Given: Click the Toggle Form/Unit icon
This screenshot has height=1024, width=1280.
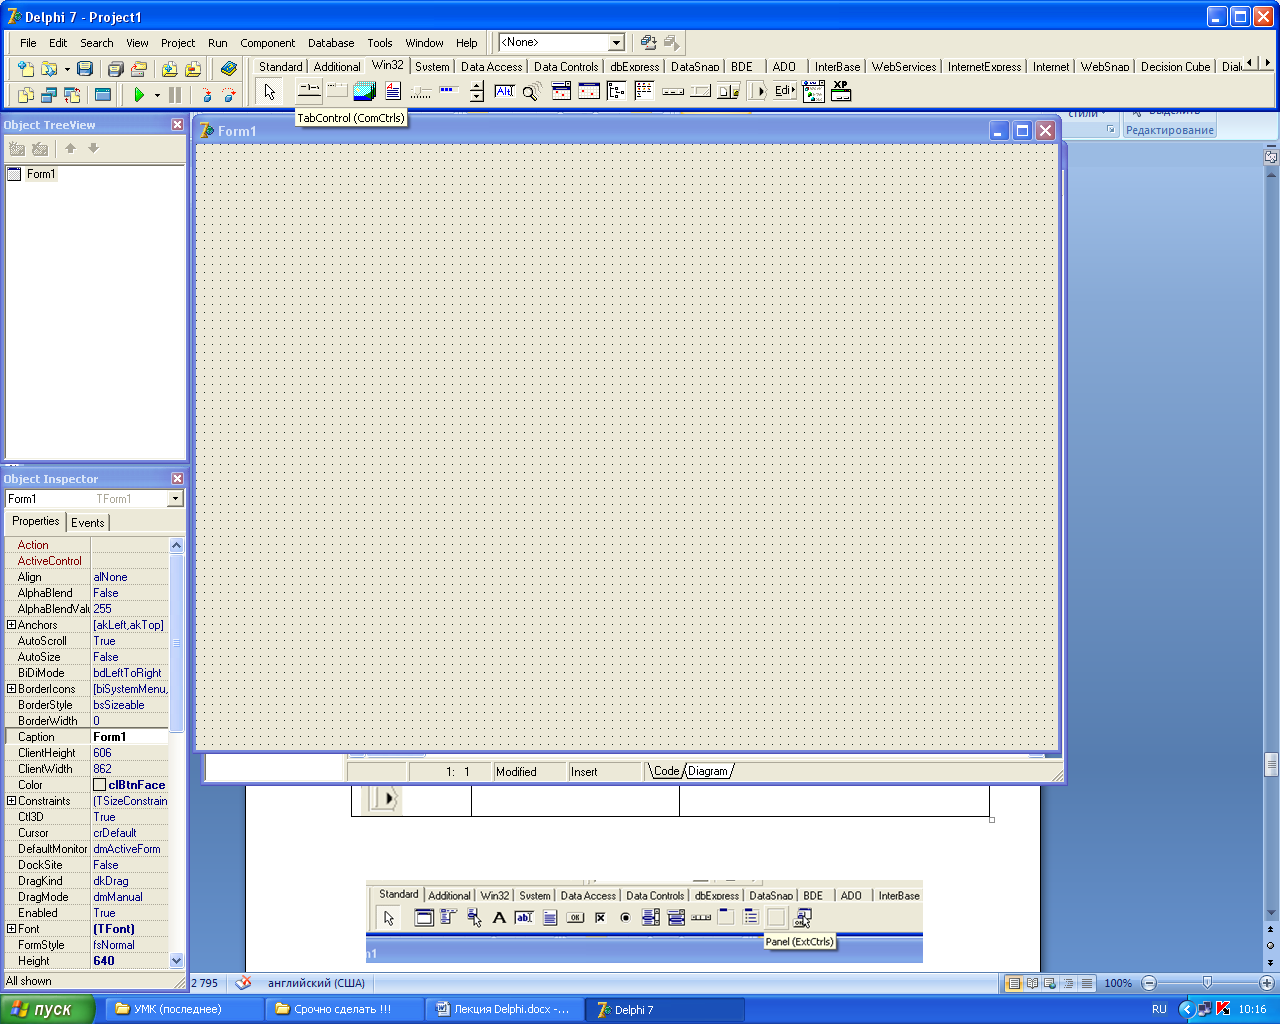Looking at the screenshot, I should 72,95.
